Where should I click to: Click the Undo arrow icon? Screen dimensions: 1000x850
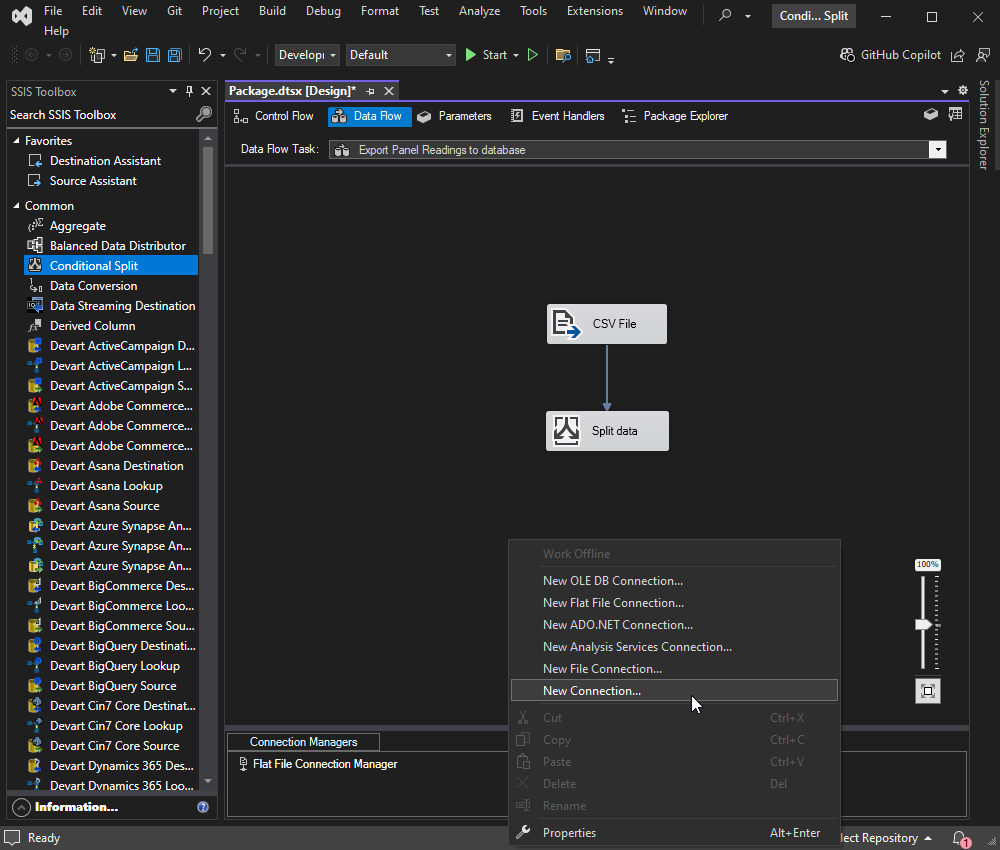click(x=204, y=55)
